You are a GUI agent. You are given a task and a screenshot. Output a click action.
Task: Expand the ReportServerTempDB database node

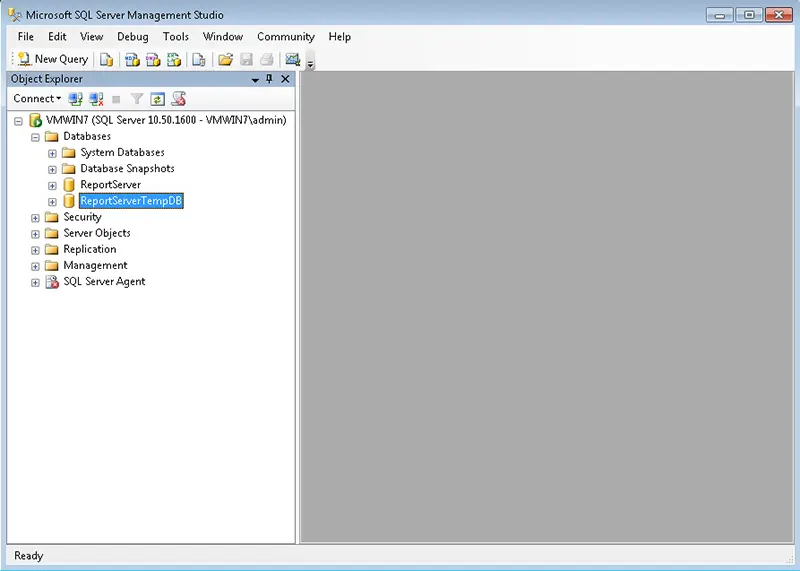click(x=52, y=202)
